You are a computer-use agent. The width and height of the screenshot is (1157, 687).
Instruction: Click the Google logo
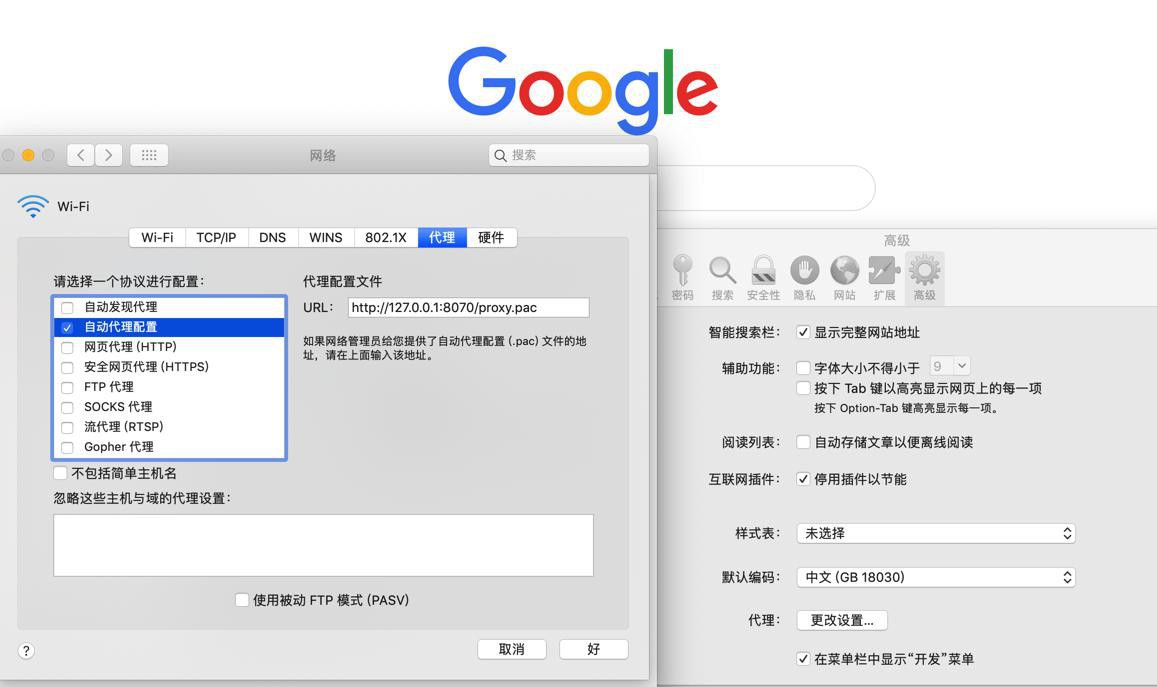(x=583, y=90)
